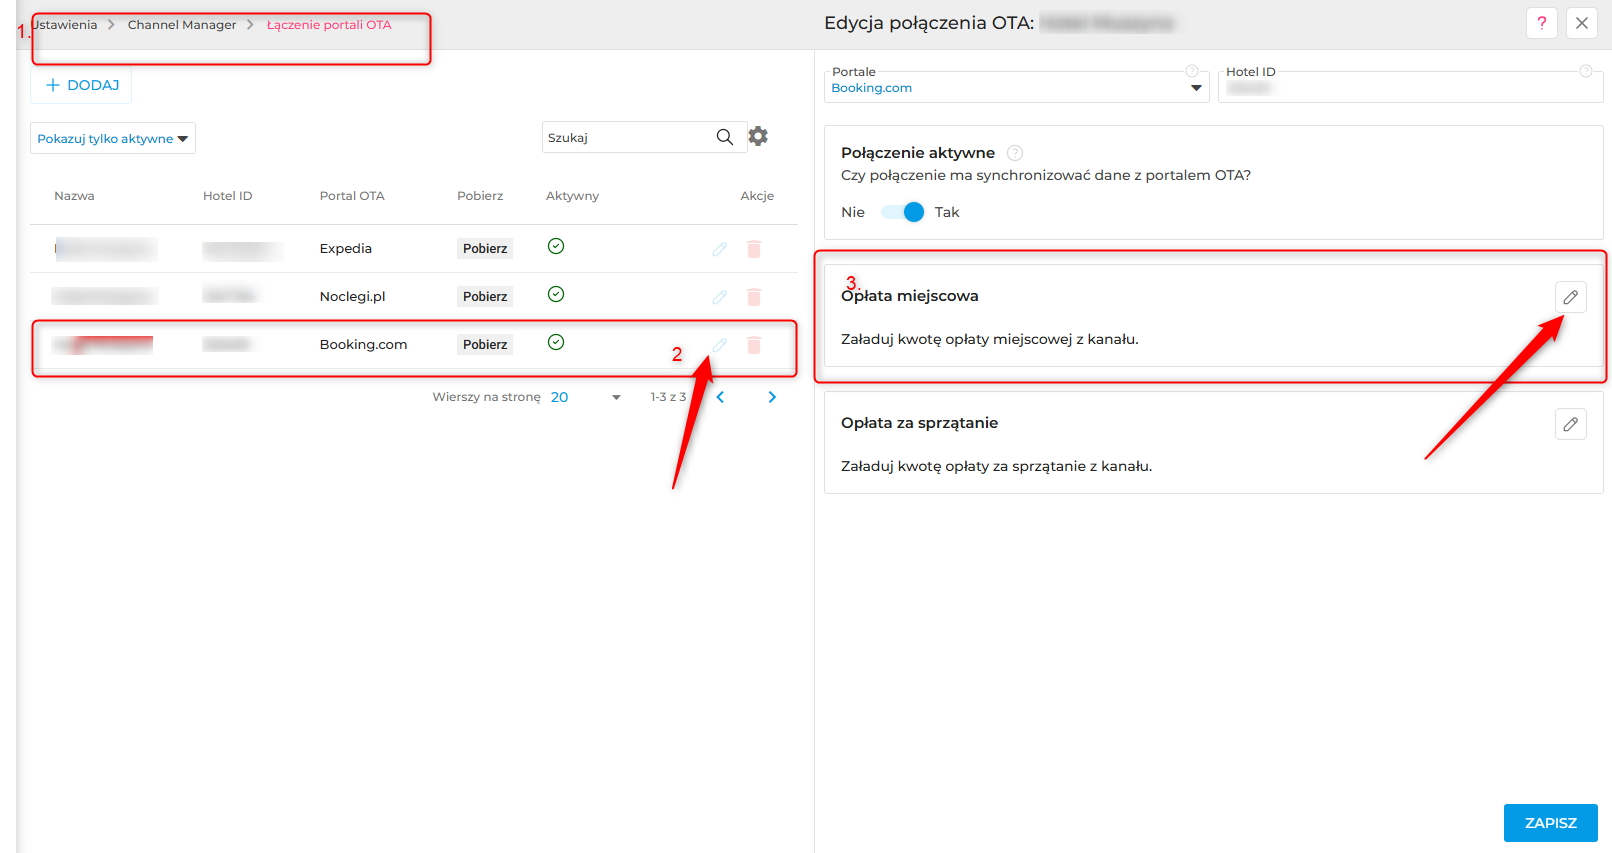The height and width of the screenshot is (853, 1612).
Task: Show Połączenie aktywne help tooltip
Action: pos(1015,153)
